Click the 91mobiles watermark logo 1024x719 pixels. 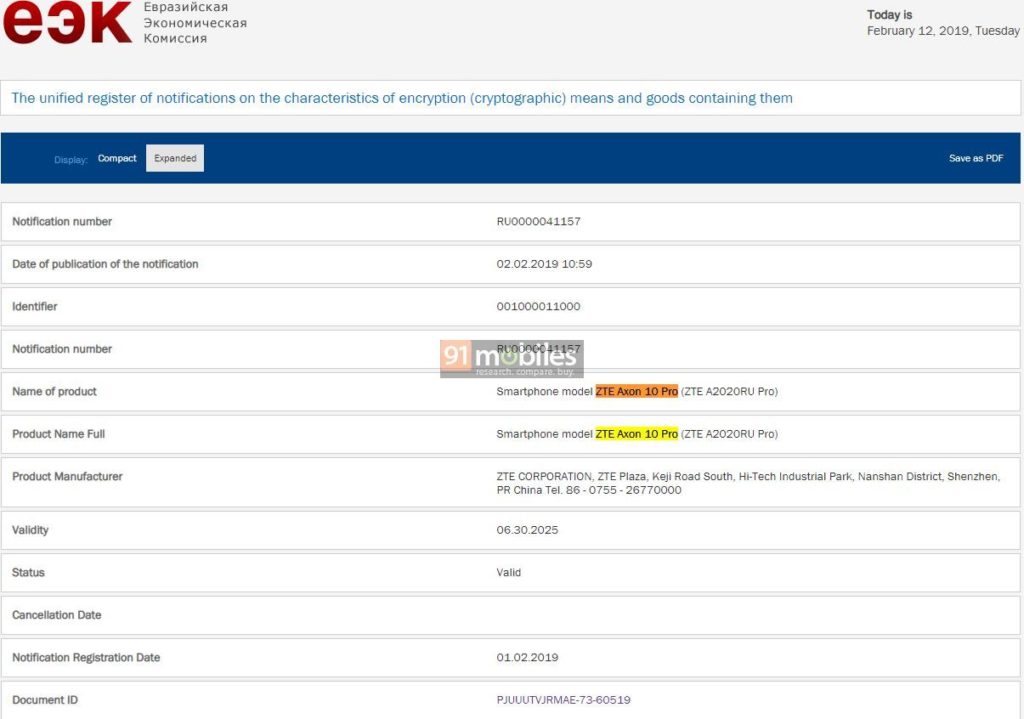click(511, 359)
